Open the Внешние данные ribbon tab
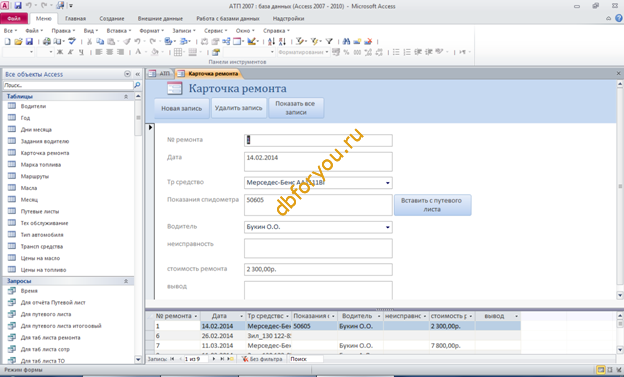This screenshot has width=624, height=377. pyautogui.click(x=160, y=18)
